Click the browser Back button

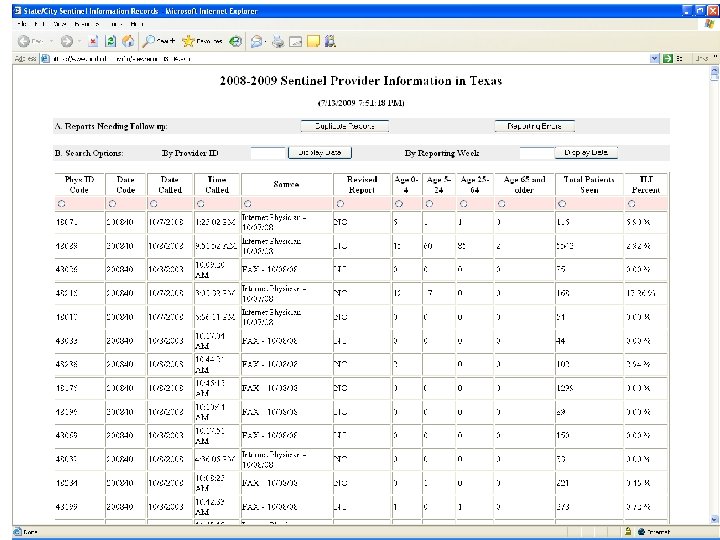[x=22, y=41]
